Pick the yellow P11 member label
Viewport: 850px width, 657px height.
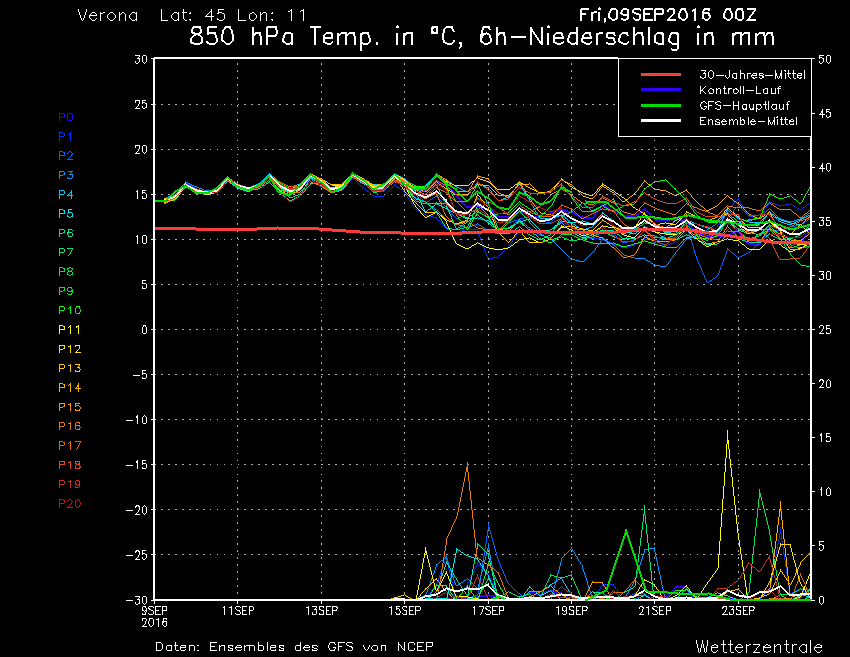click(69, 330)
